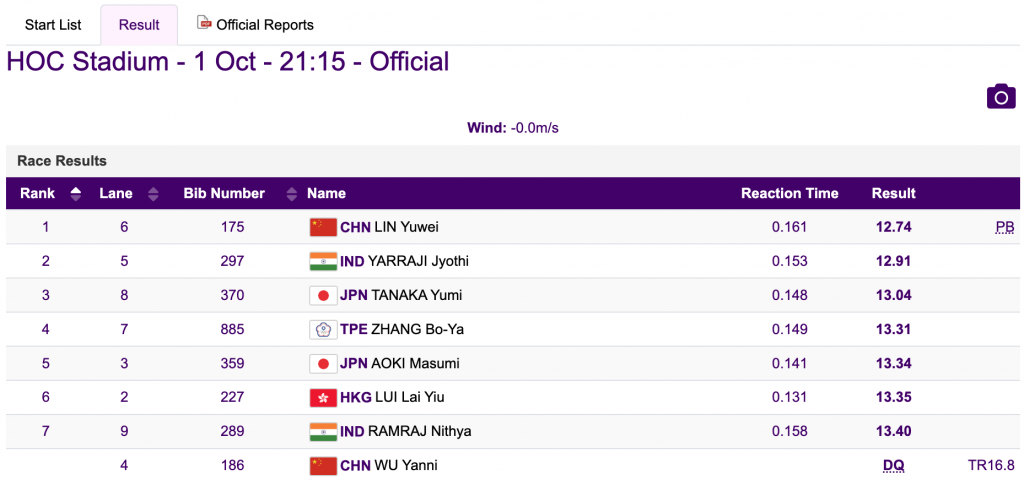Click the India flag next to YARRAJI Jyothi
This screenshot has width=1024, height=480.
click(x=323, y=261)
